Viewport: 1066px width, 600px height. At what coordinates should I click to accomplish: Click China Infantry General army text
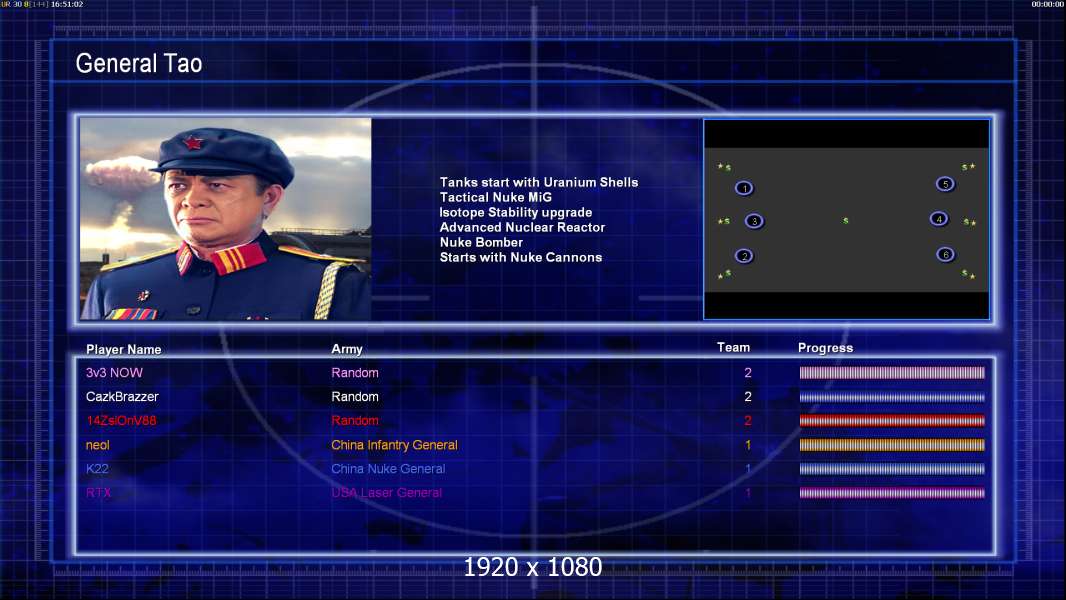(394, 445)
